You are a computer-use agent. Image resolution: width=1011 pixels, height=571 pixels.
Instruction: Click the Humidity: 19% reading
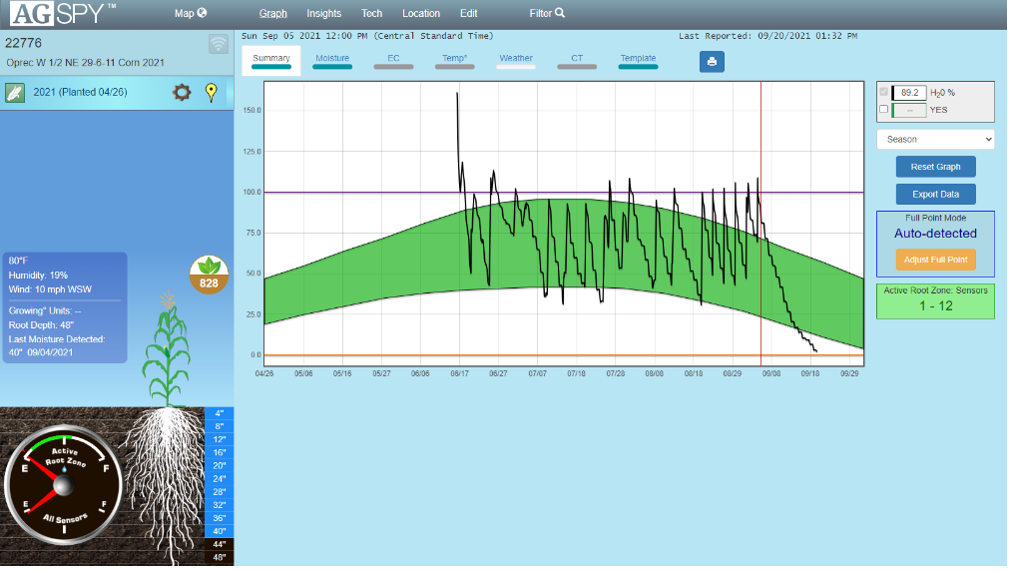(38, 276)
